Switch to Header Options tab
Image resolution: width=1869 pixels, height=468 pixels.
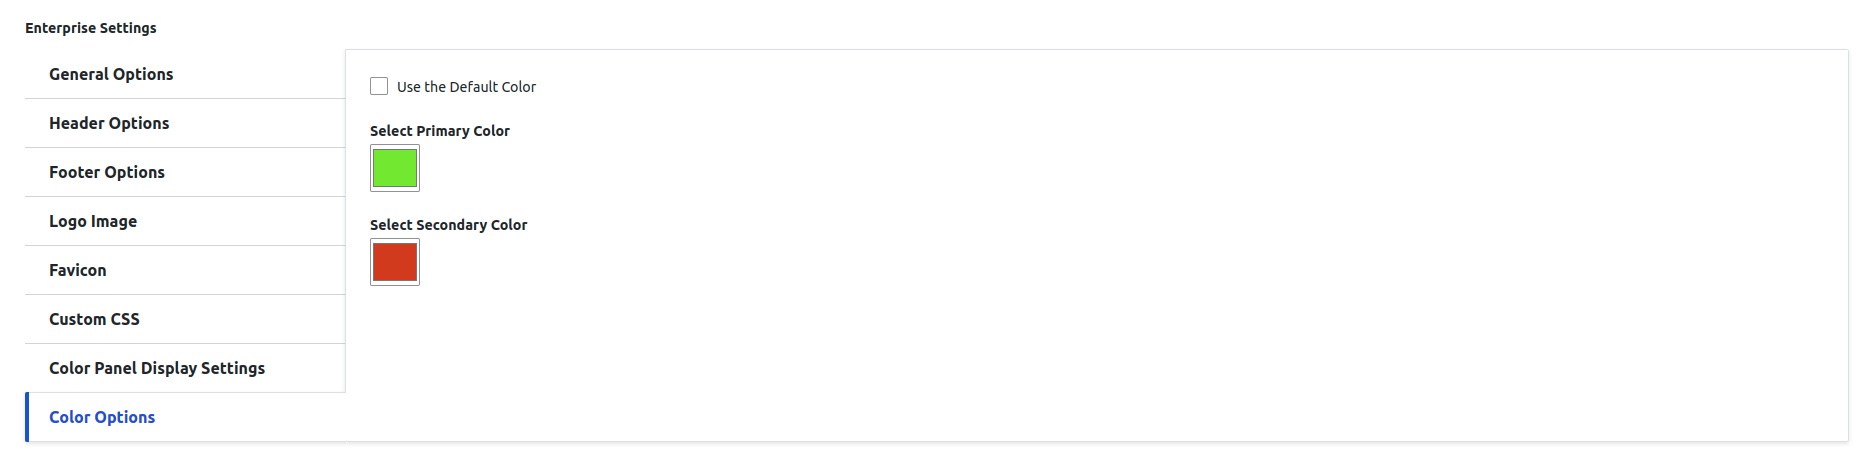pyautogui.click(x=109, y=123)
